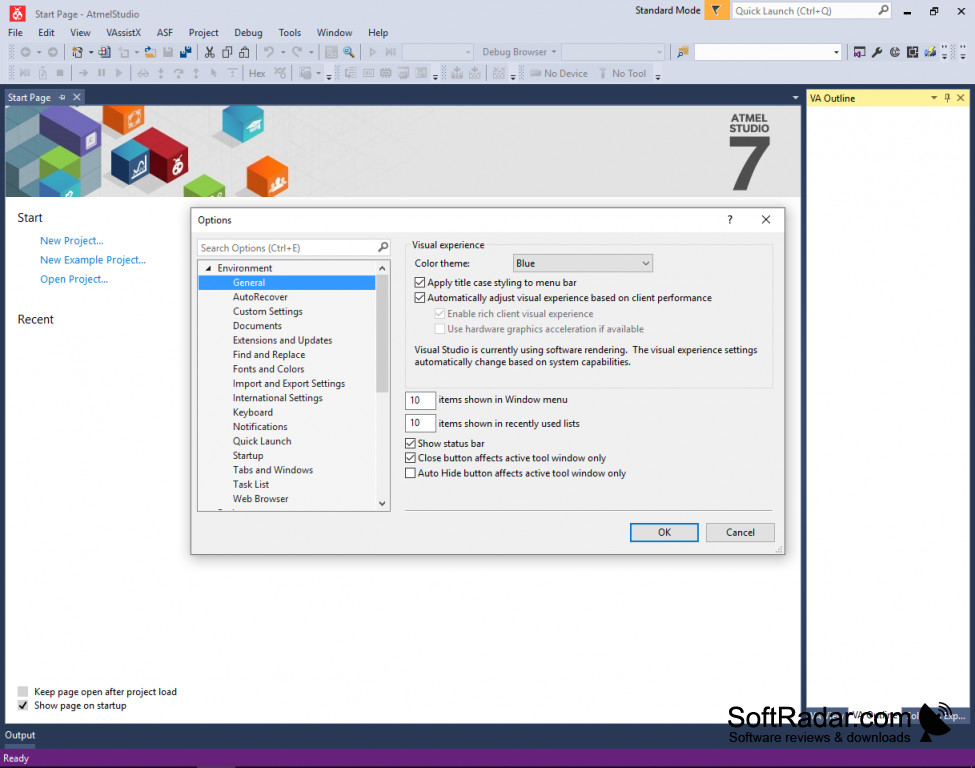This screenshot has width=975, height=768.
Task: Click the Cut scissors icon
Action: 210,52
